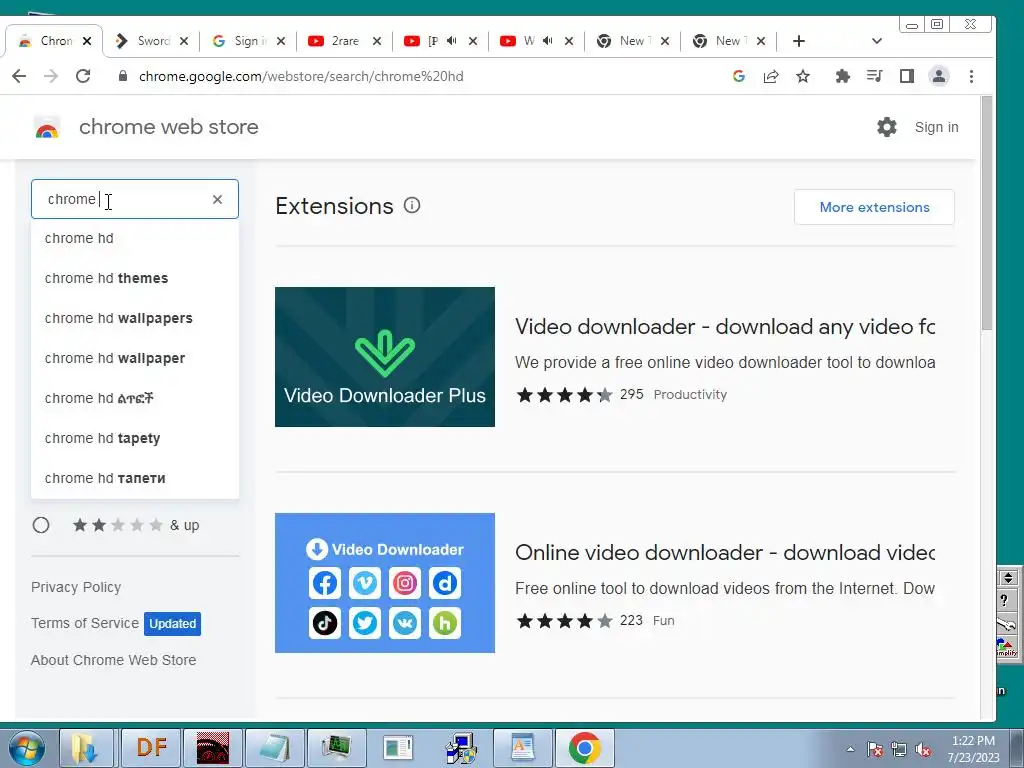Screen dimensions: 1024x768
Task: Click the padlock site info icon
Action: [122, 76]
